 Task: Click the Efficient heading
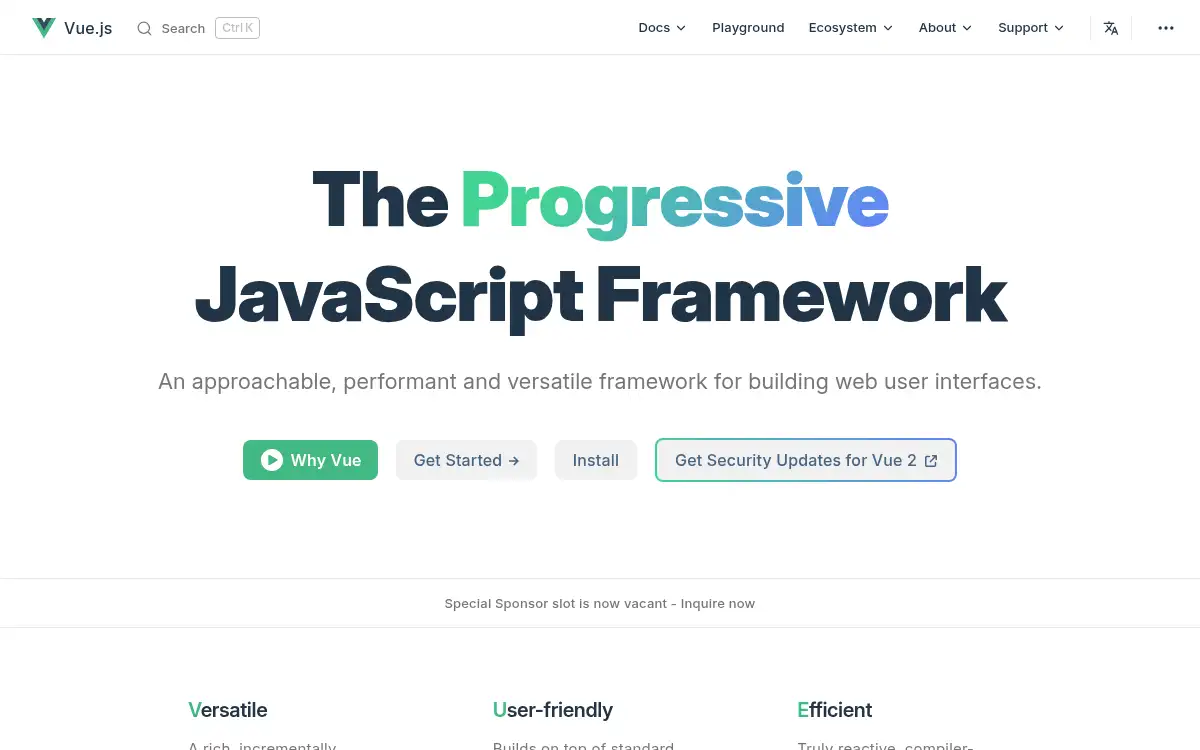[835, 710]
